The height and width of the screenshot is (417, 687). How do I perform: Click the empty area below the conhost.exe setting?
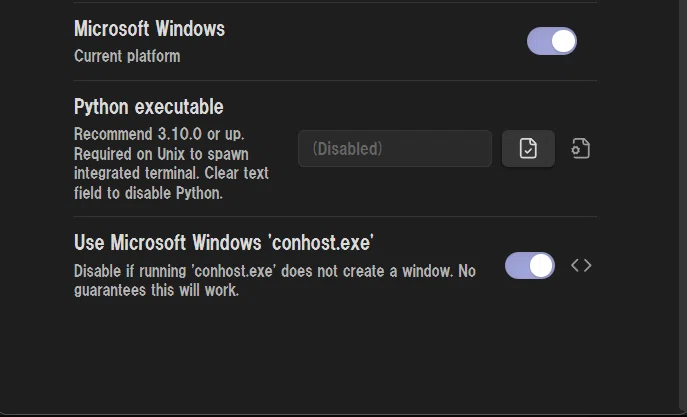pos(335,355)
